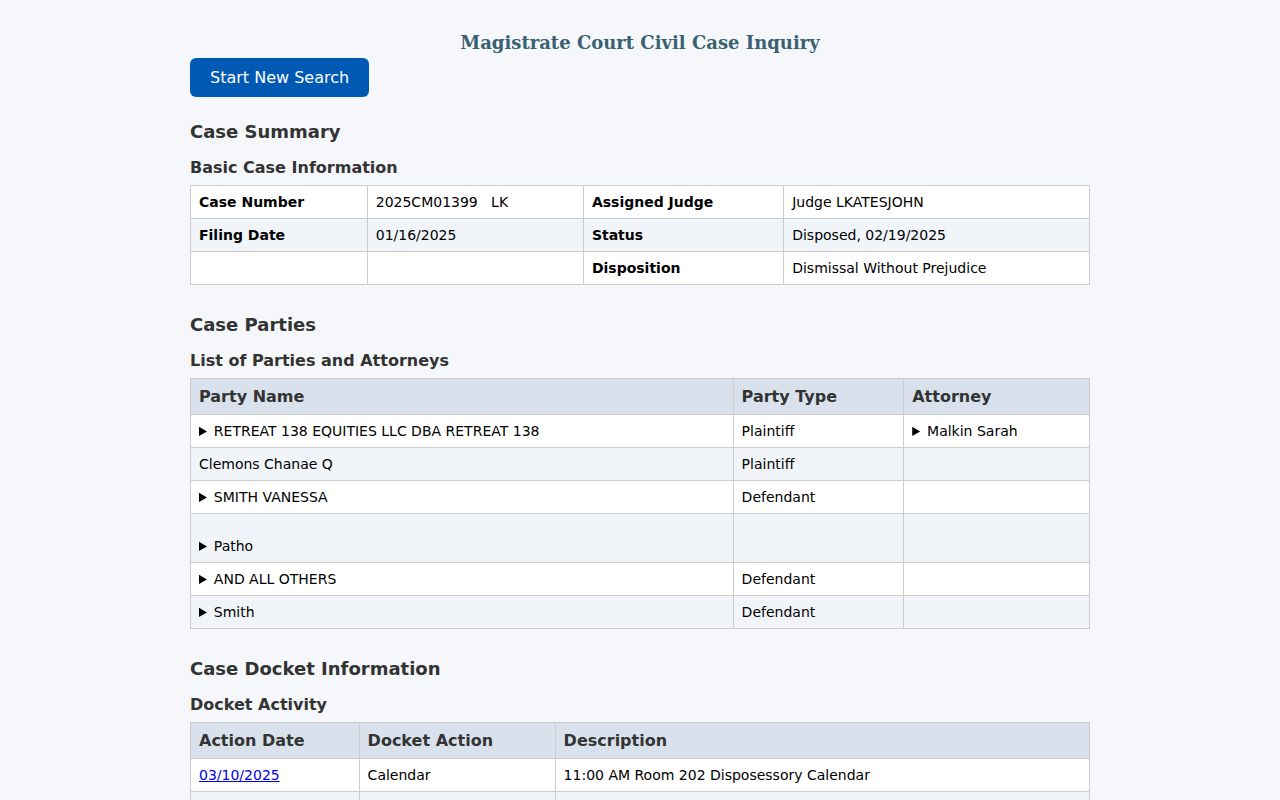The height and width of the screenshot is (800, 1280).
Task: Click the Judge LKATESJOHN cell
Action: pos(936,202)
